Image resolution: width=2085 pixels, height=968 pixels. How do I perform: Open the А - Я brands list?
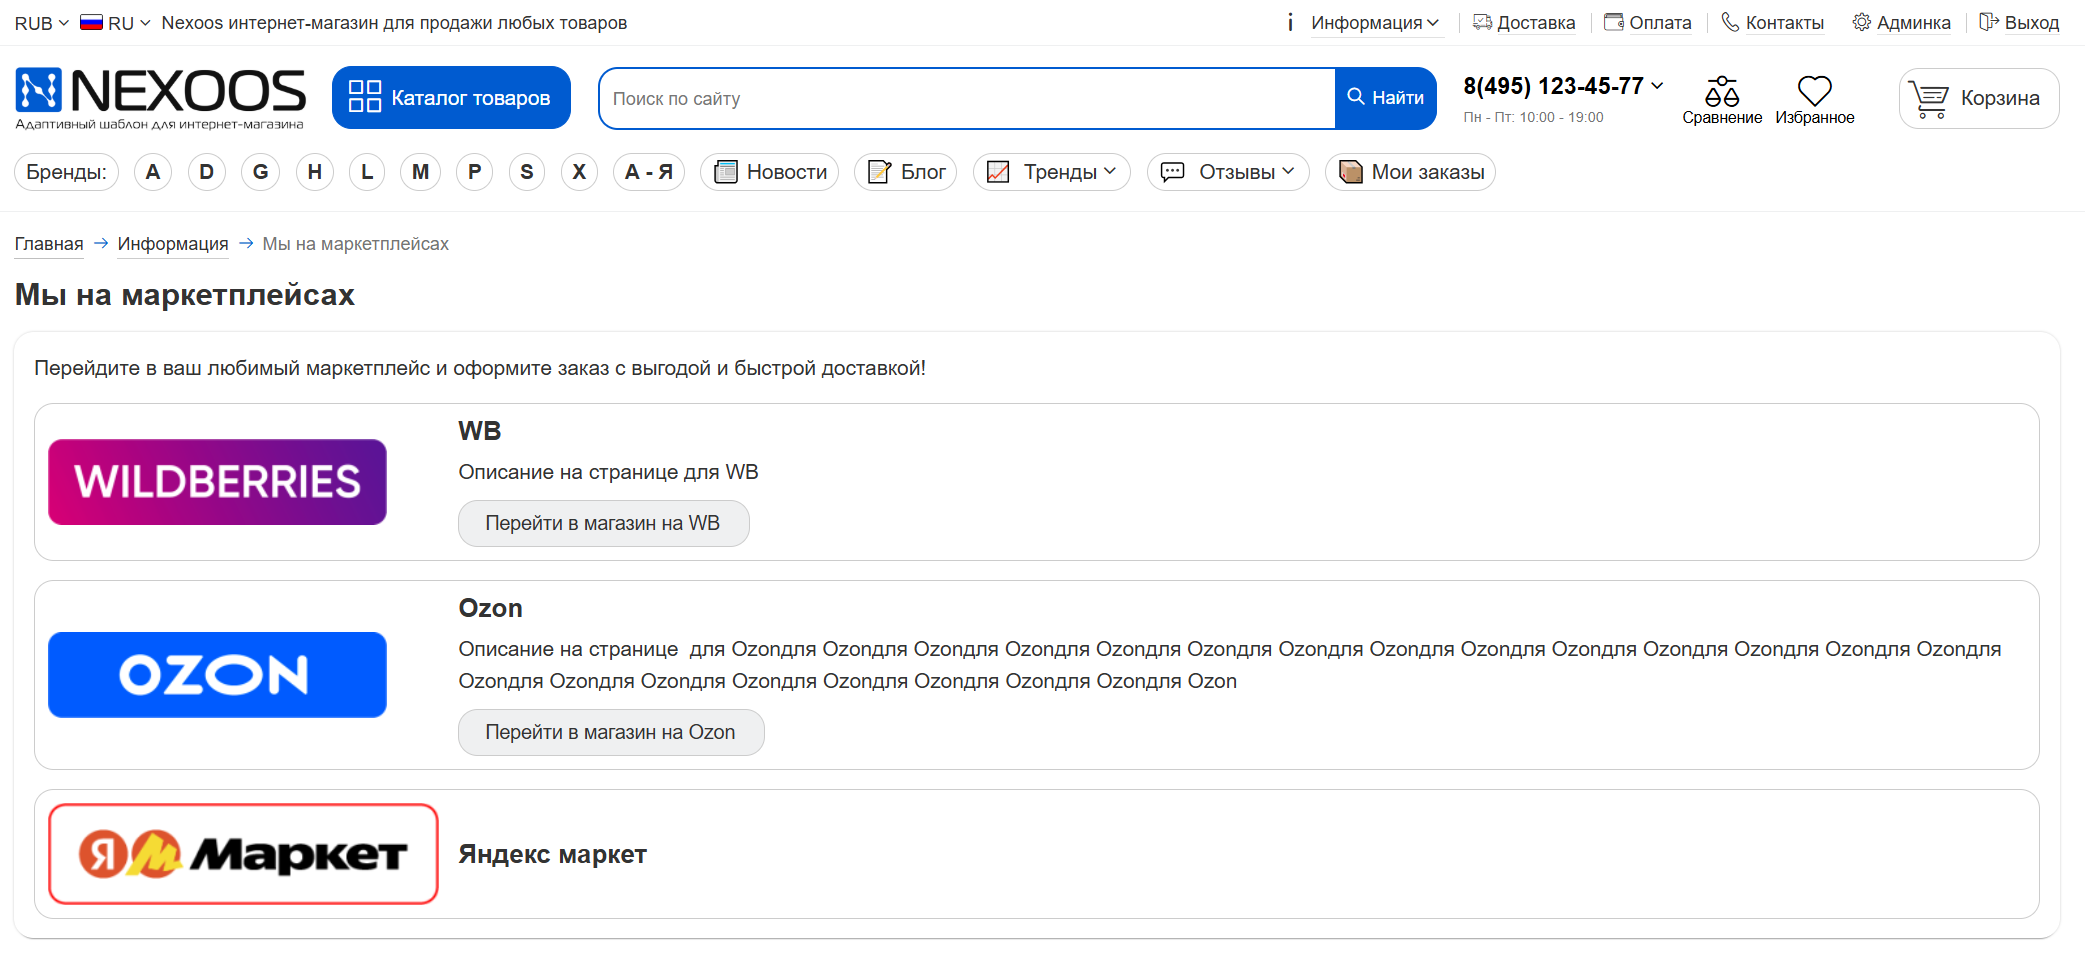[x=649, y=172]
